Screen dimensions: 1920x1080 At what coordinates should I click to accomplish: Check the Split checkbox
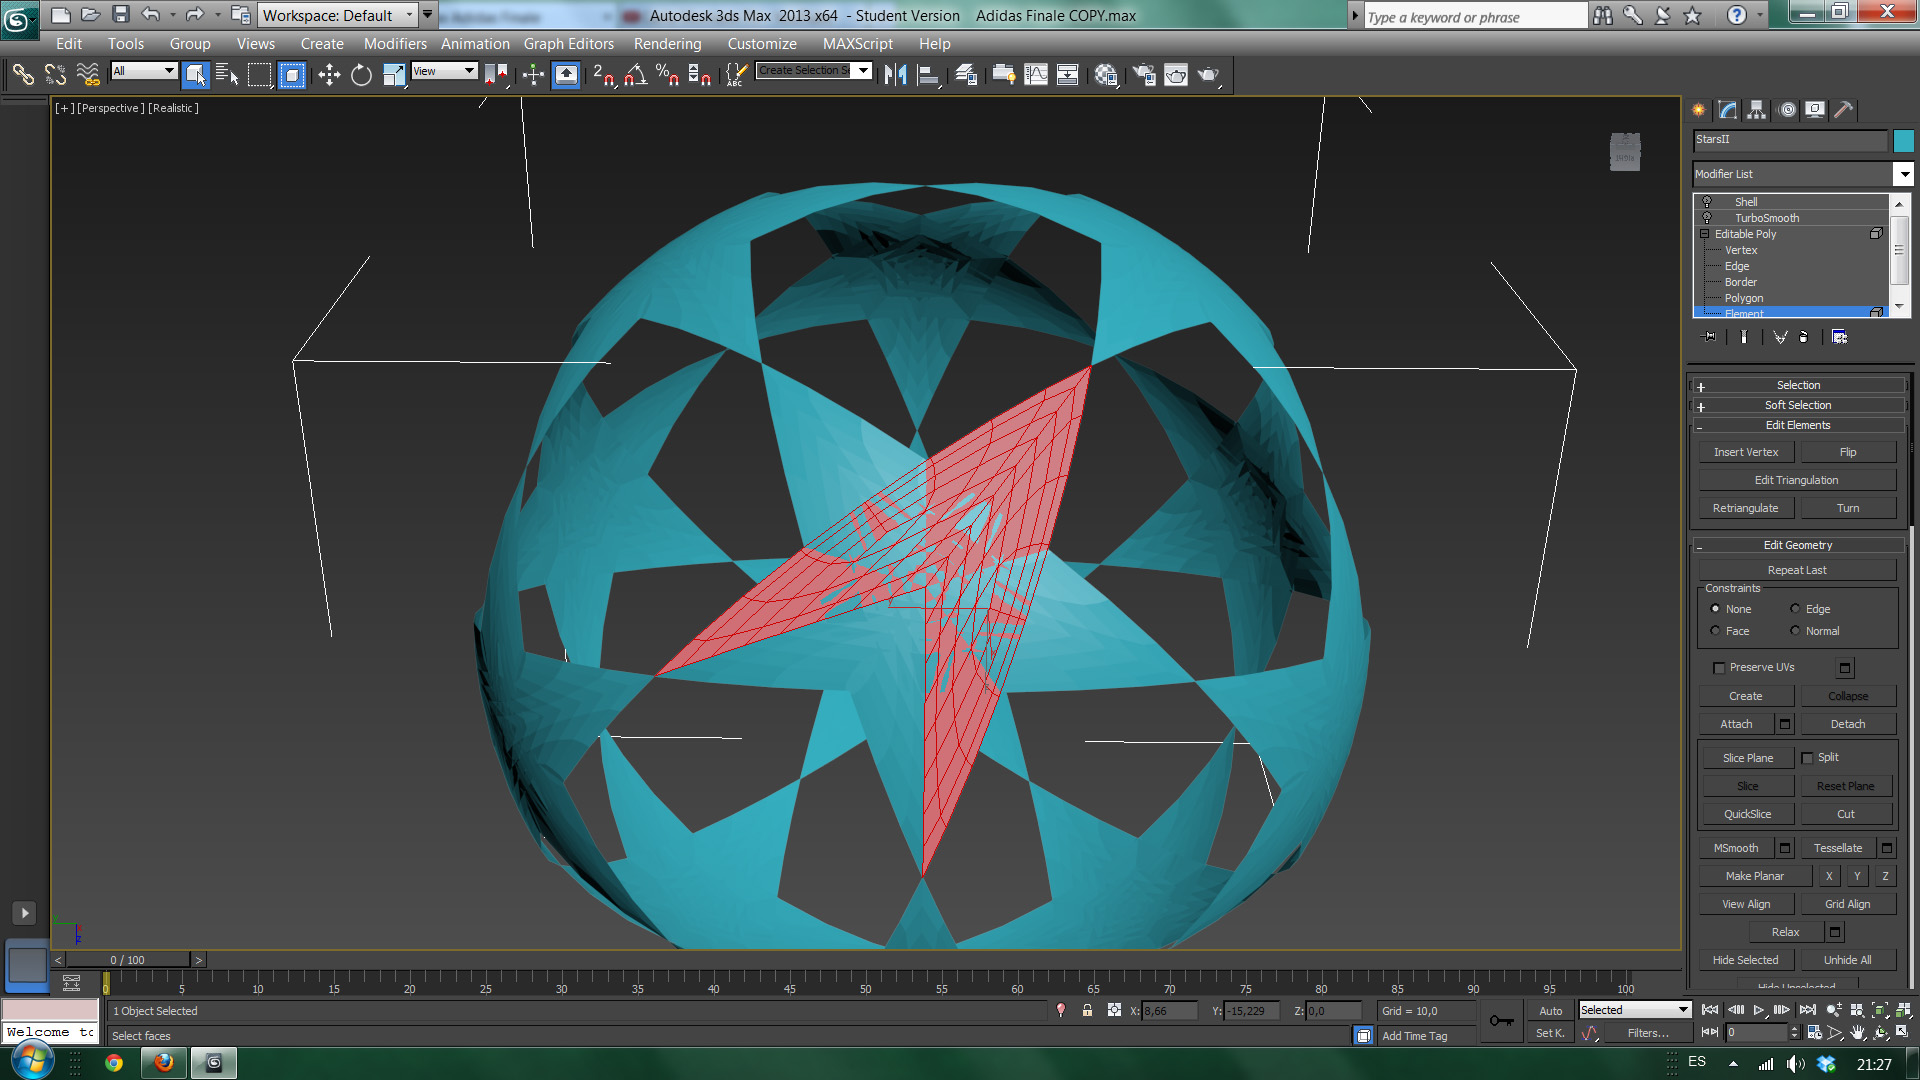1807,758
